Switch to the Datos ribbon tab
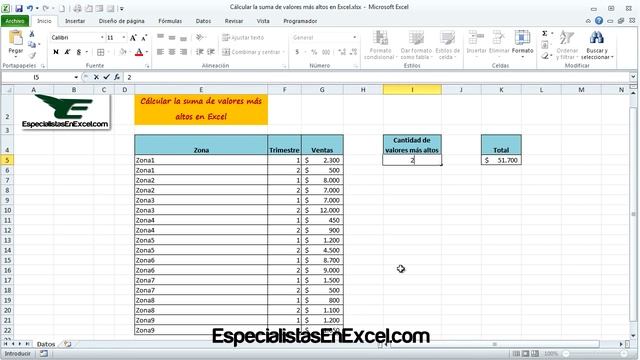The width and height of the screenshot is (640, 360). (203, 21)
